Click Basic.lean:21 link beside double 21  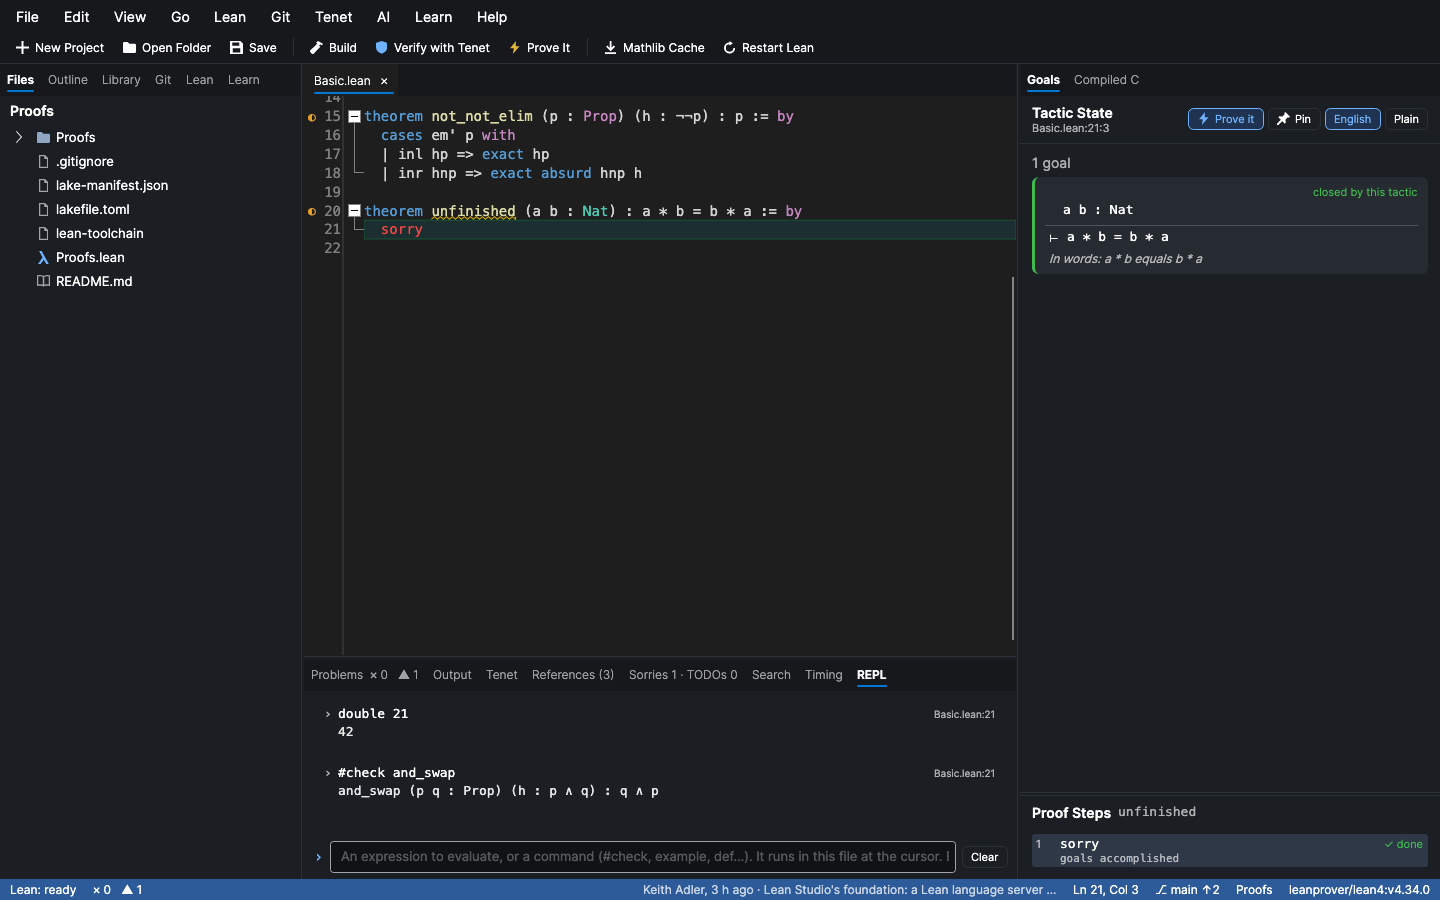964,715
